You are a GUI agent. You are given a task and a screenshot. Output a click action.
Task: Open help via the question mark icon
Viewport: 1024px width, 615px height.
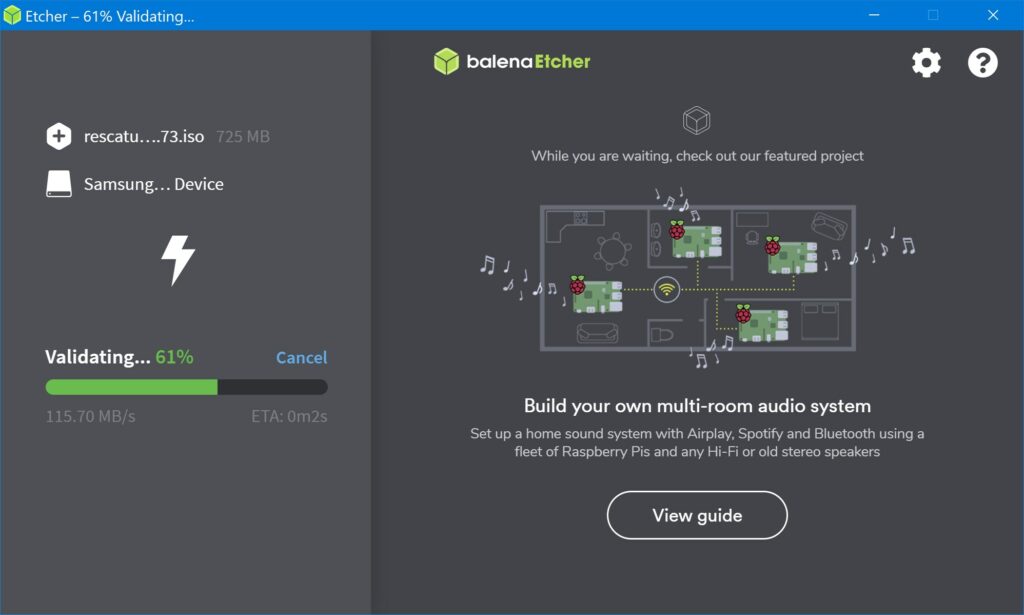coord(982,63)
